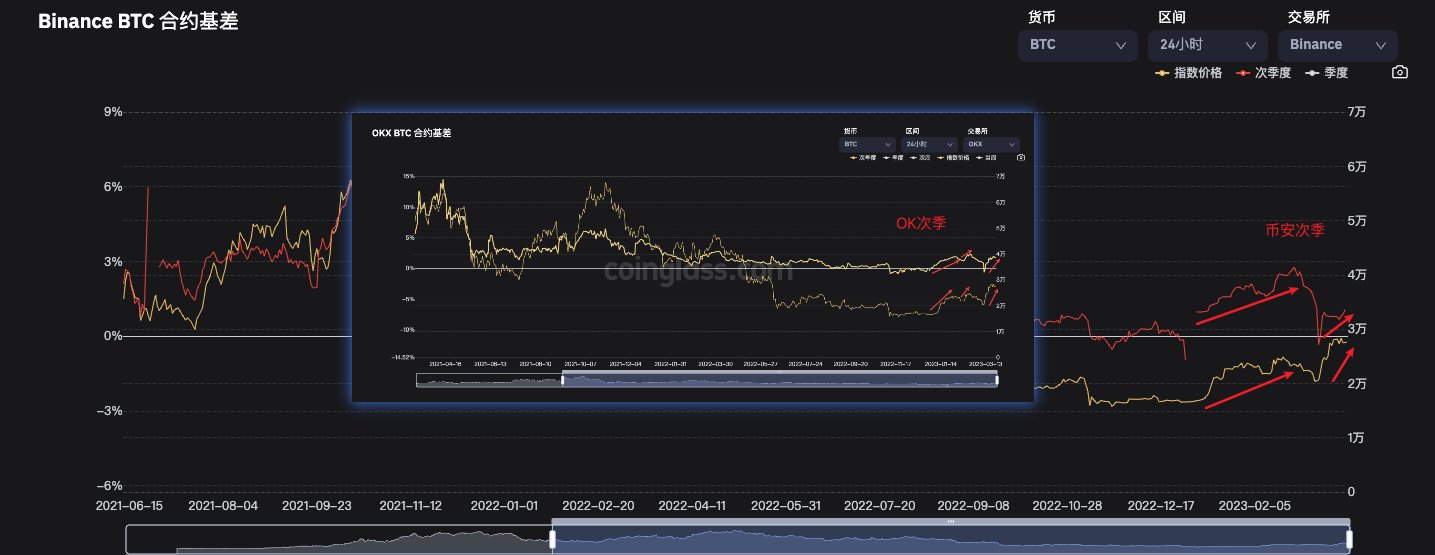The width and height of the screenshot is (1435, 555).
Task: Click the unselected gray area of Binance range slider
Action: tap(338, 538)
